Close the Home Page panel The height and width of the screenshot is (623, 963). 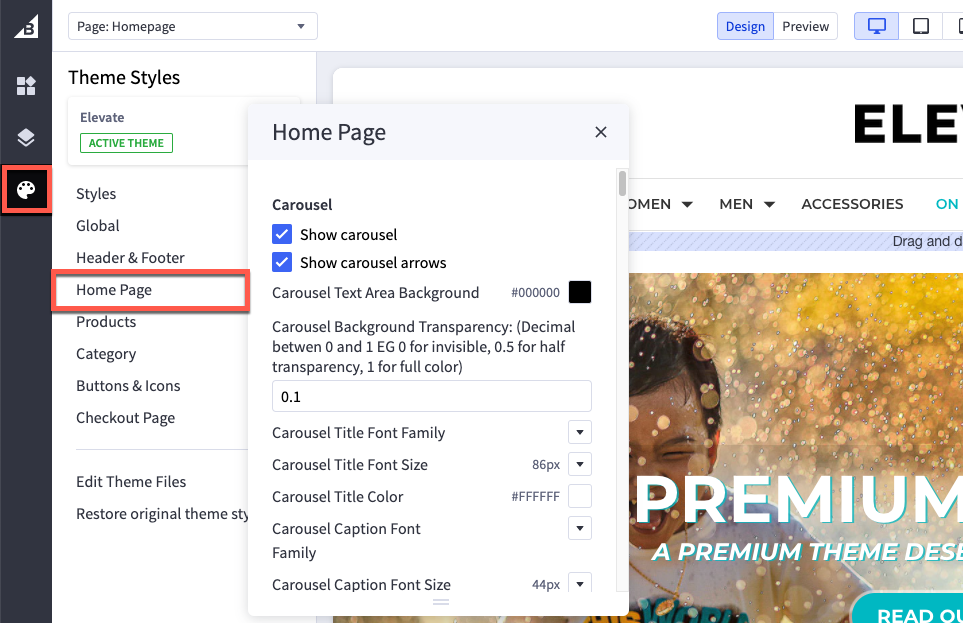601,132
